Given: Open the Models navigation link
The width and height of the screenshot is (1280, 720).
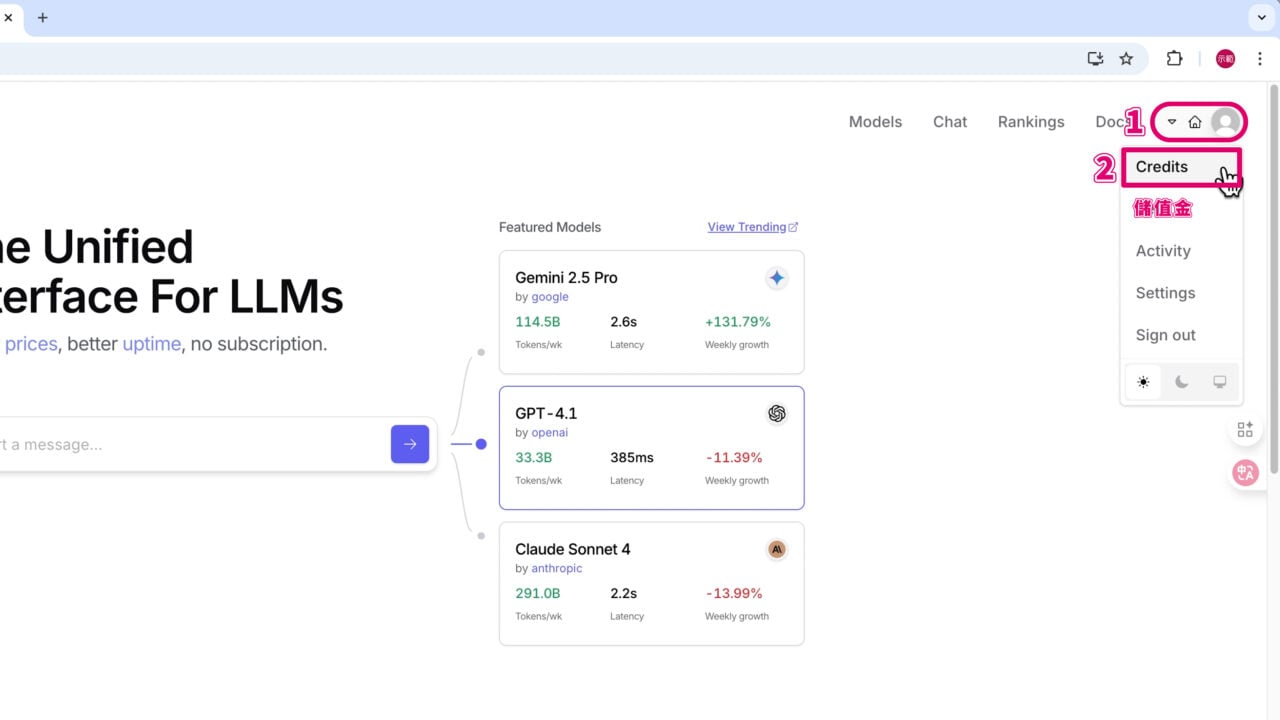Looking at the screenshot, I should (875, 122).
